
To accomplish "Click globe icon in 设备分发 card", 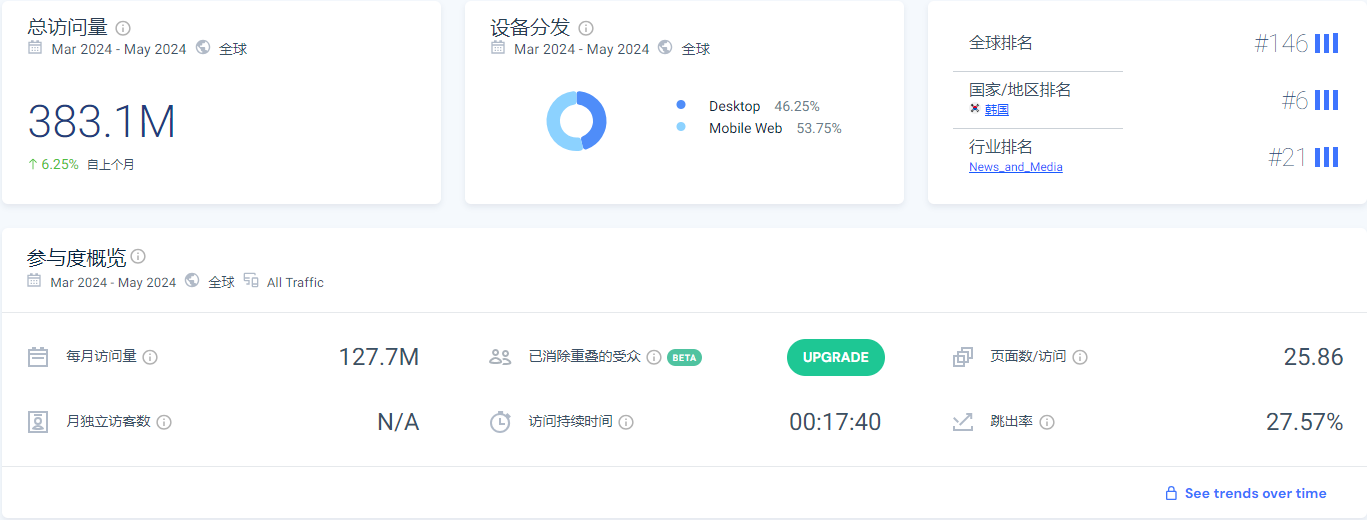I will tap(666, 47).
